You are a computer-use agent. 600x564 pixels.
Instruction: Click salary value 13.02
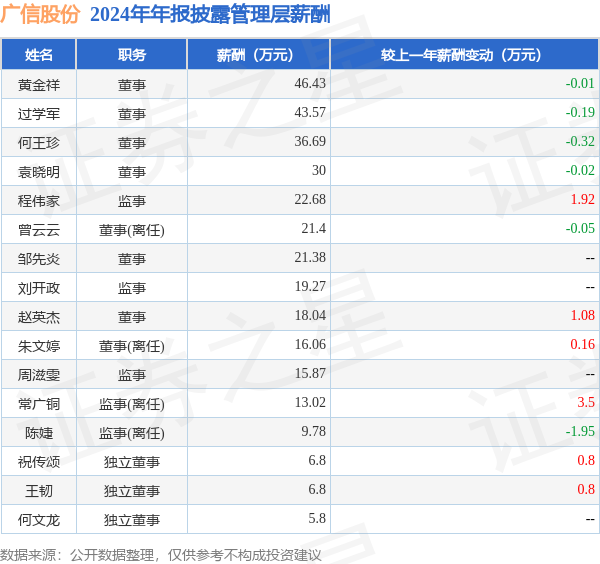tap(310, 403)
